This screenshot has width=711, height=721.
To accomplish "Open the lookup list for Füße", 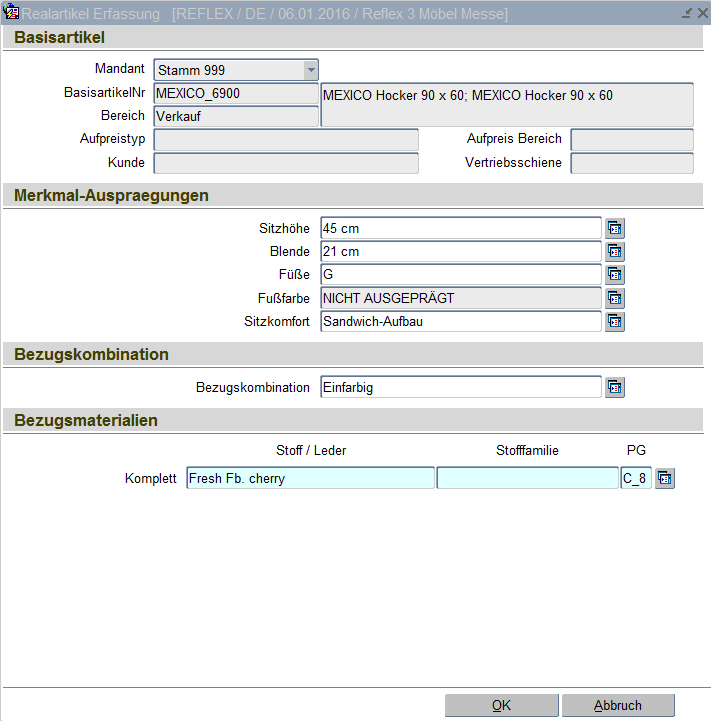I will click(x=615, y=275).
